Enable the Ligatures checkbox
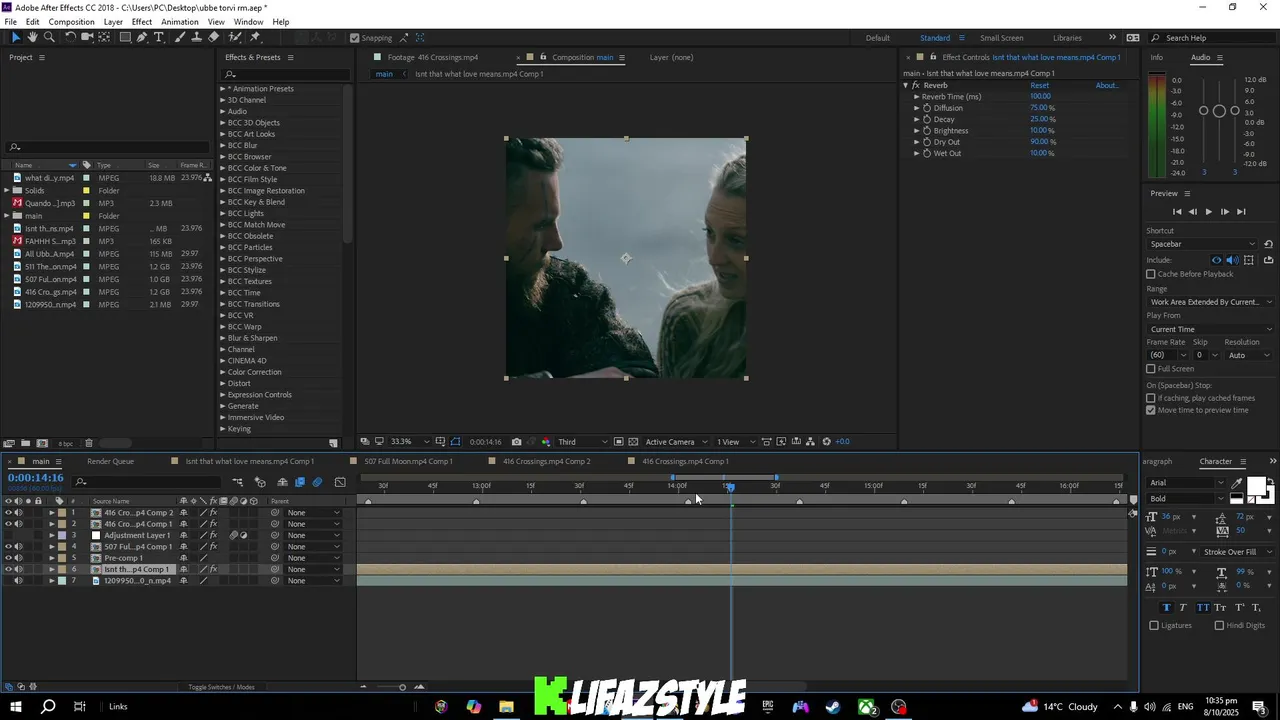The image size is (1280, 720). pyautogui.click(x=1154, y=625)
